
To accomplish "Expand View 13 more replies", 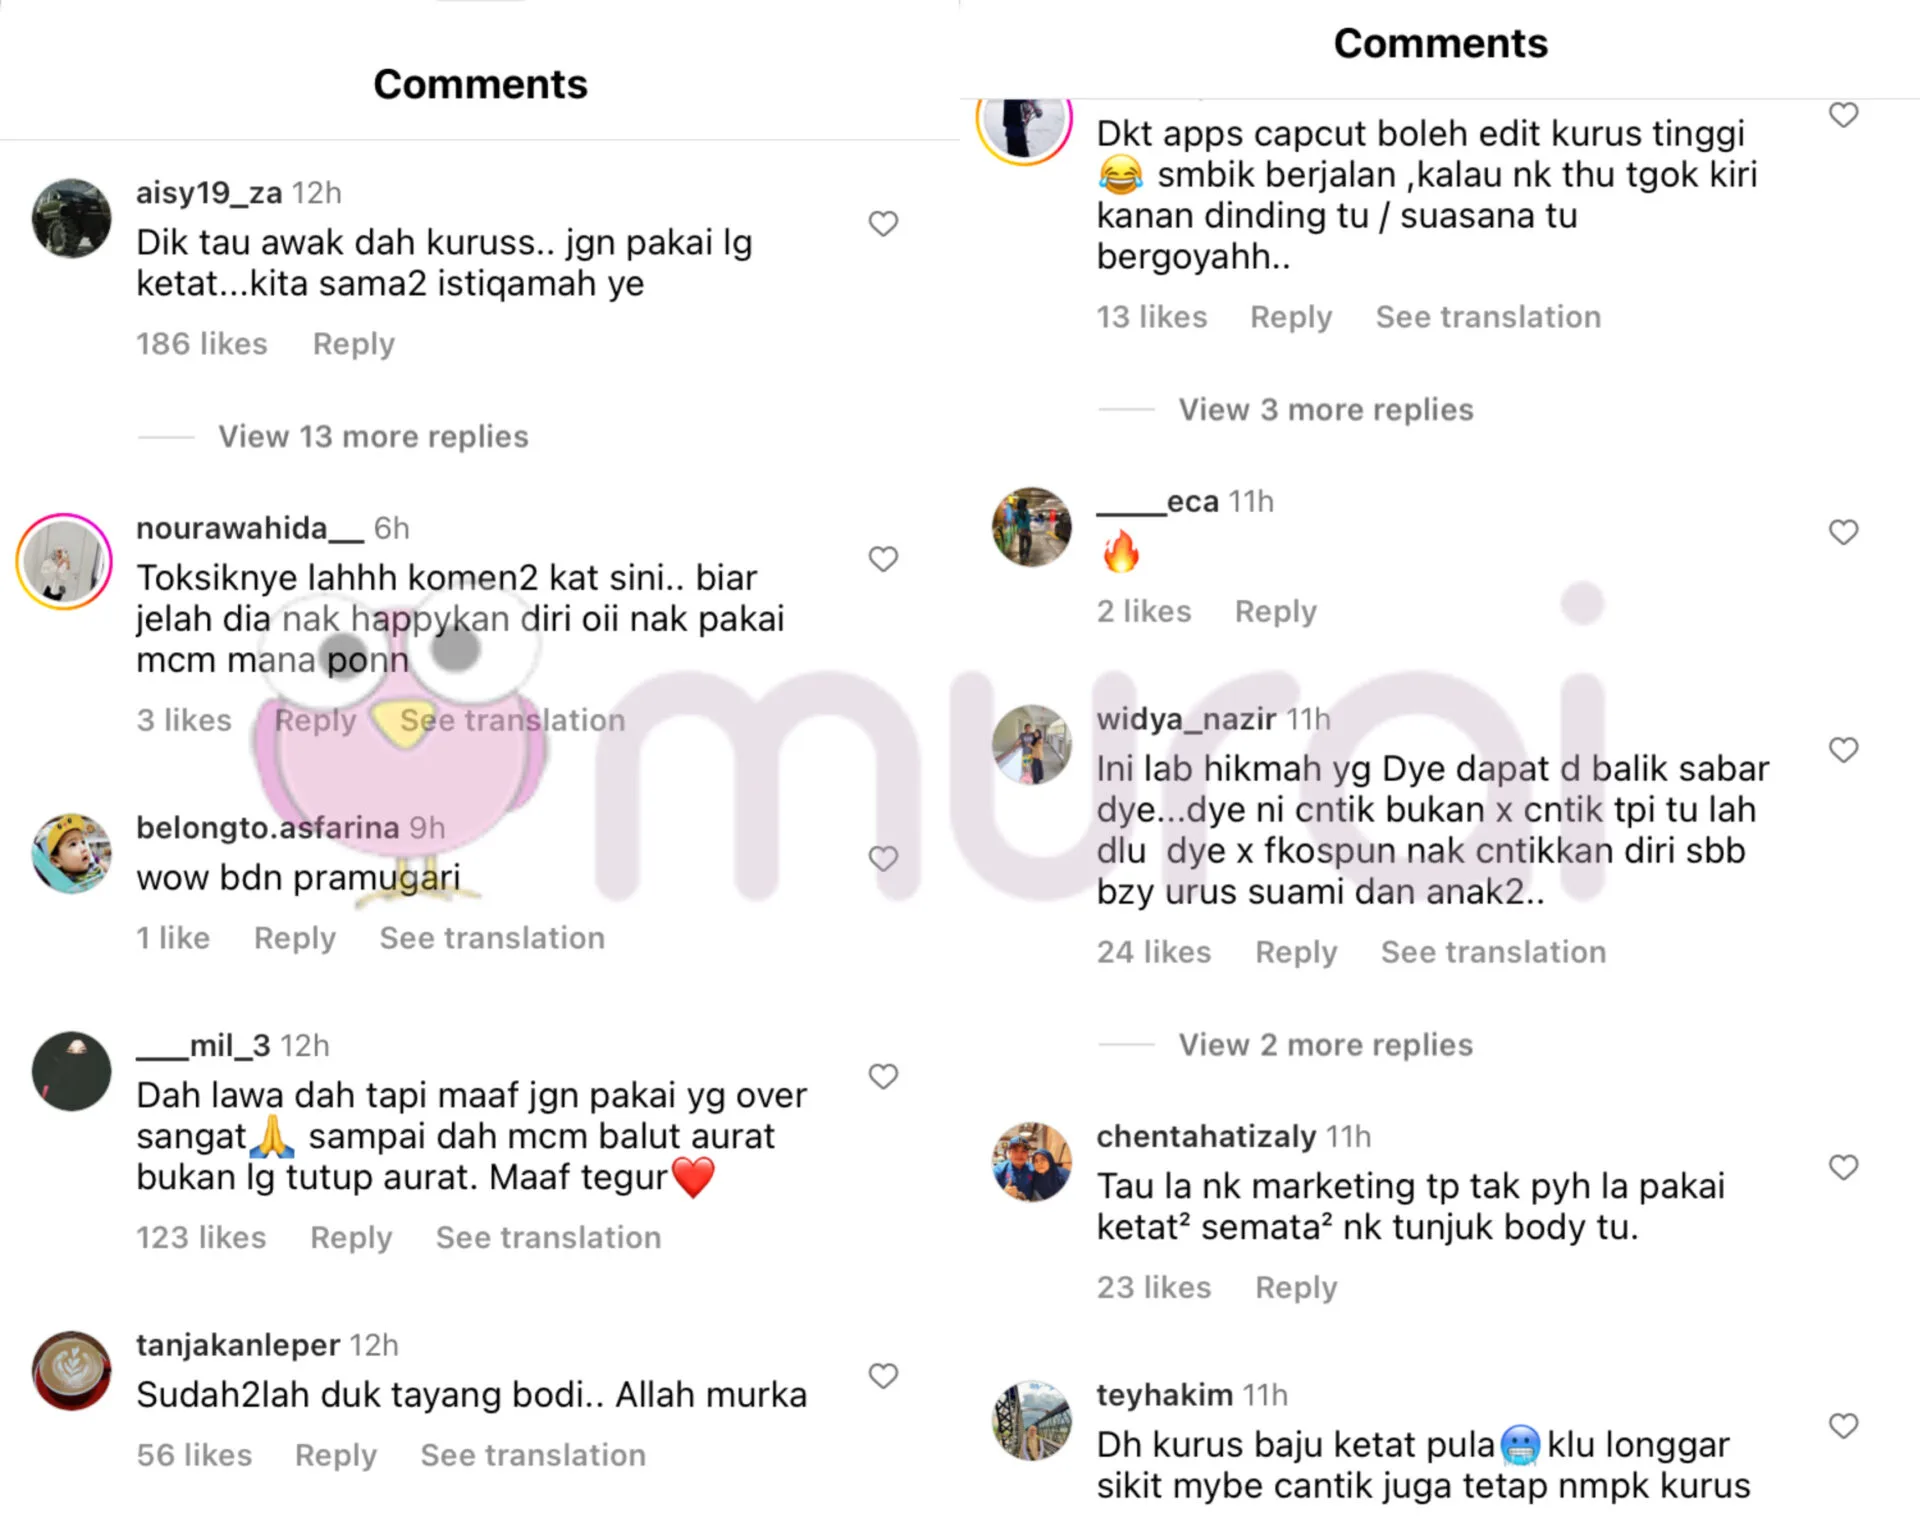I will tap(373, 436).
